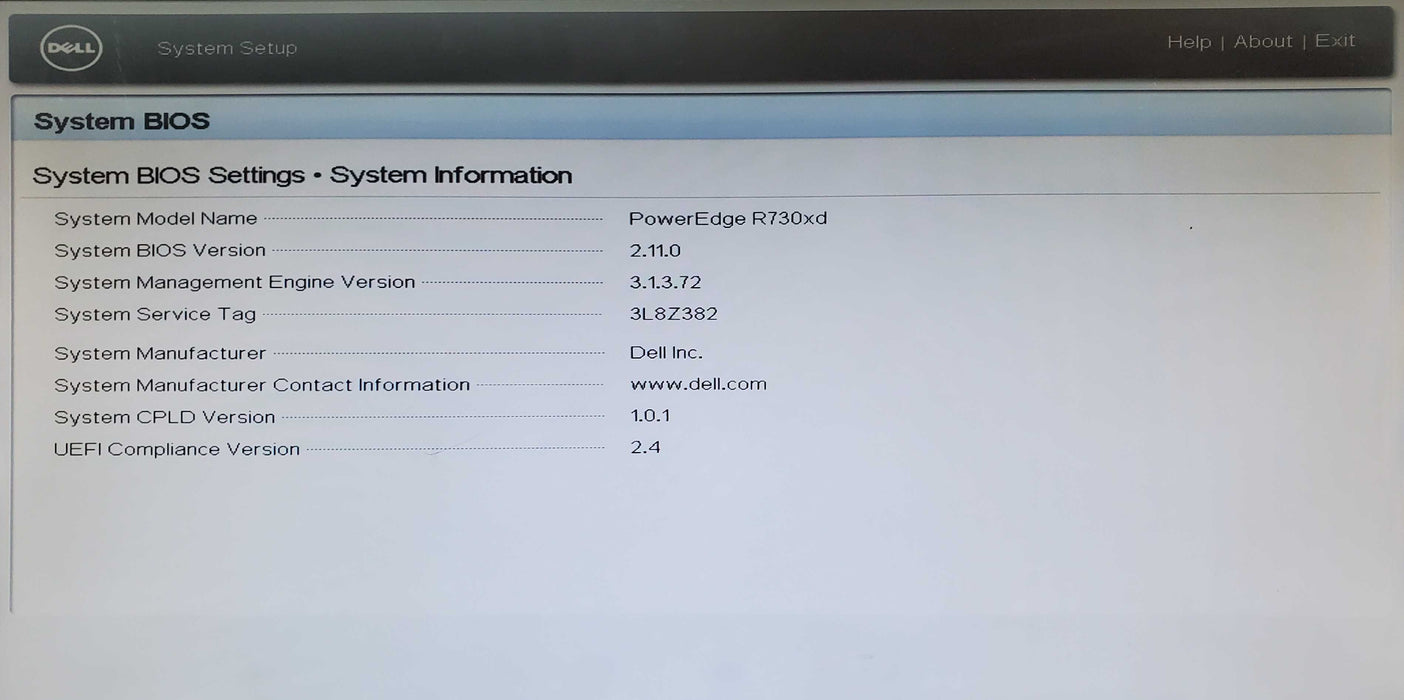The height and width of the screenshot is (700, 1404).
Task: Select the System Management Engine Version label
Action: [235, 283]
